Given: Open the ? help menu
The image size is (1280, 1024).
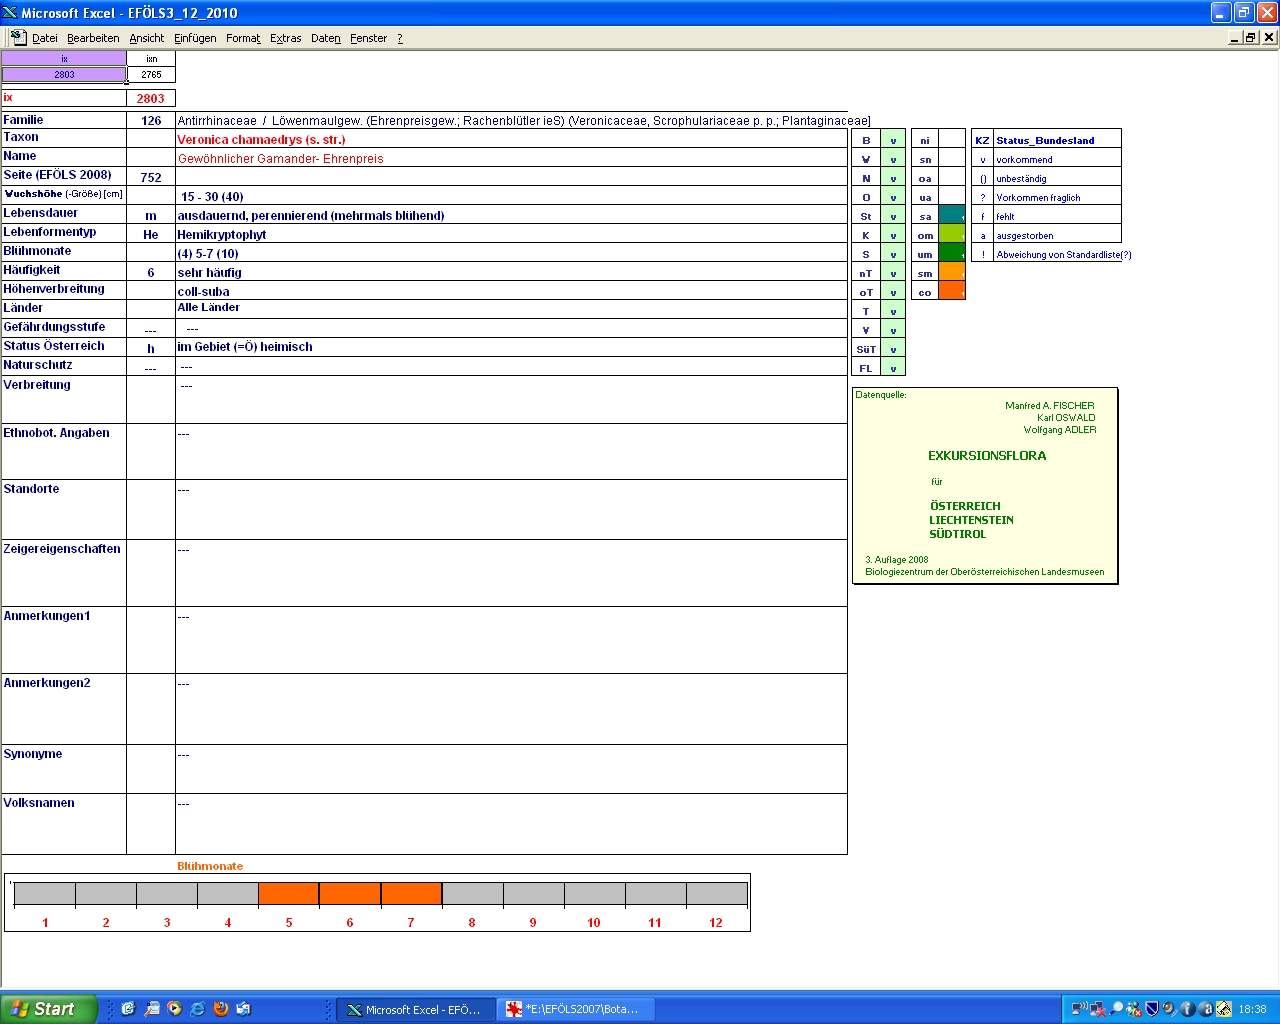Looking at the screenshot, I should (x=400, y=38).
